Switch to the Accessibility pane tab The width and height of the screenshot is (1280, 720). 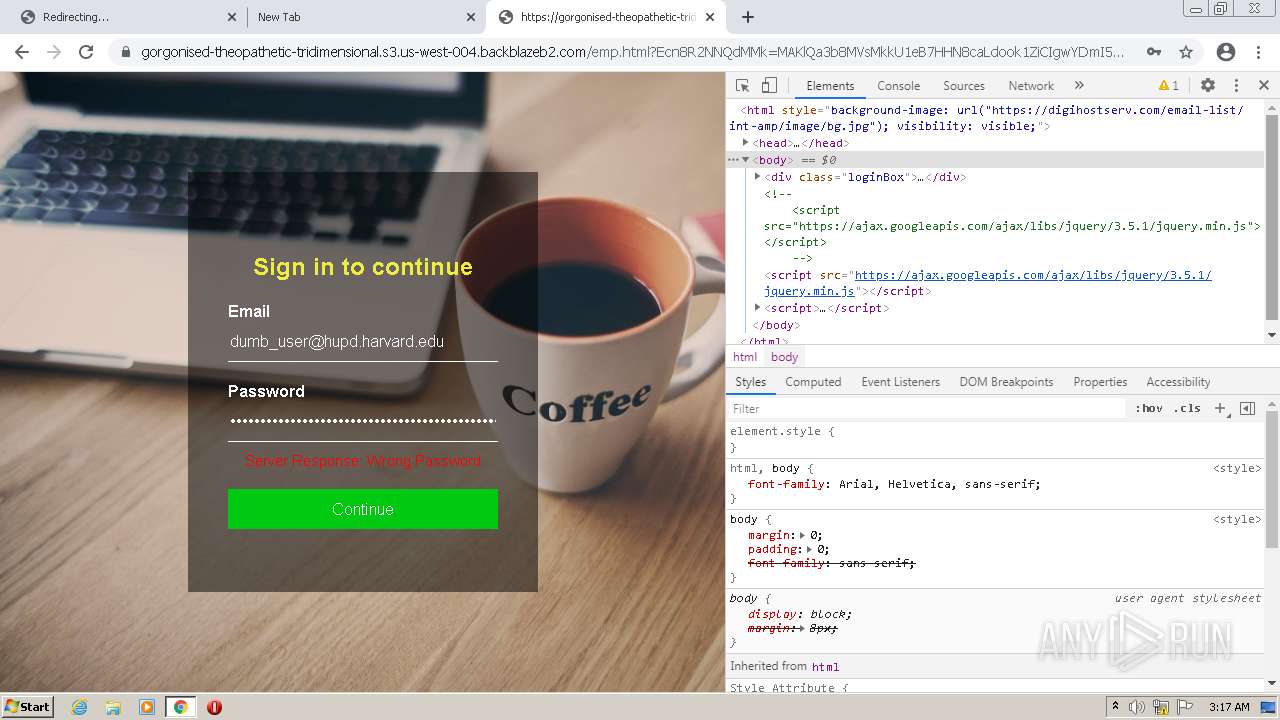point(1178,382)
